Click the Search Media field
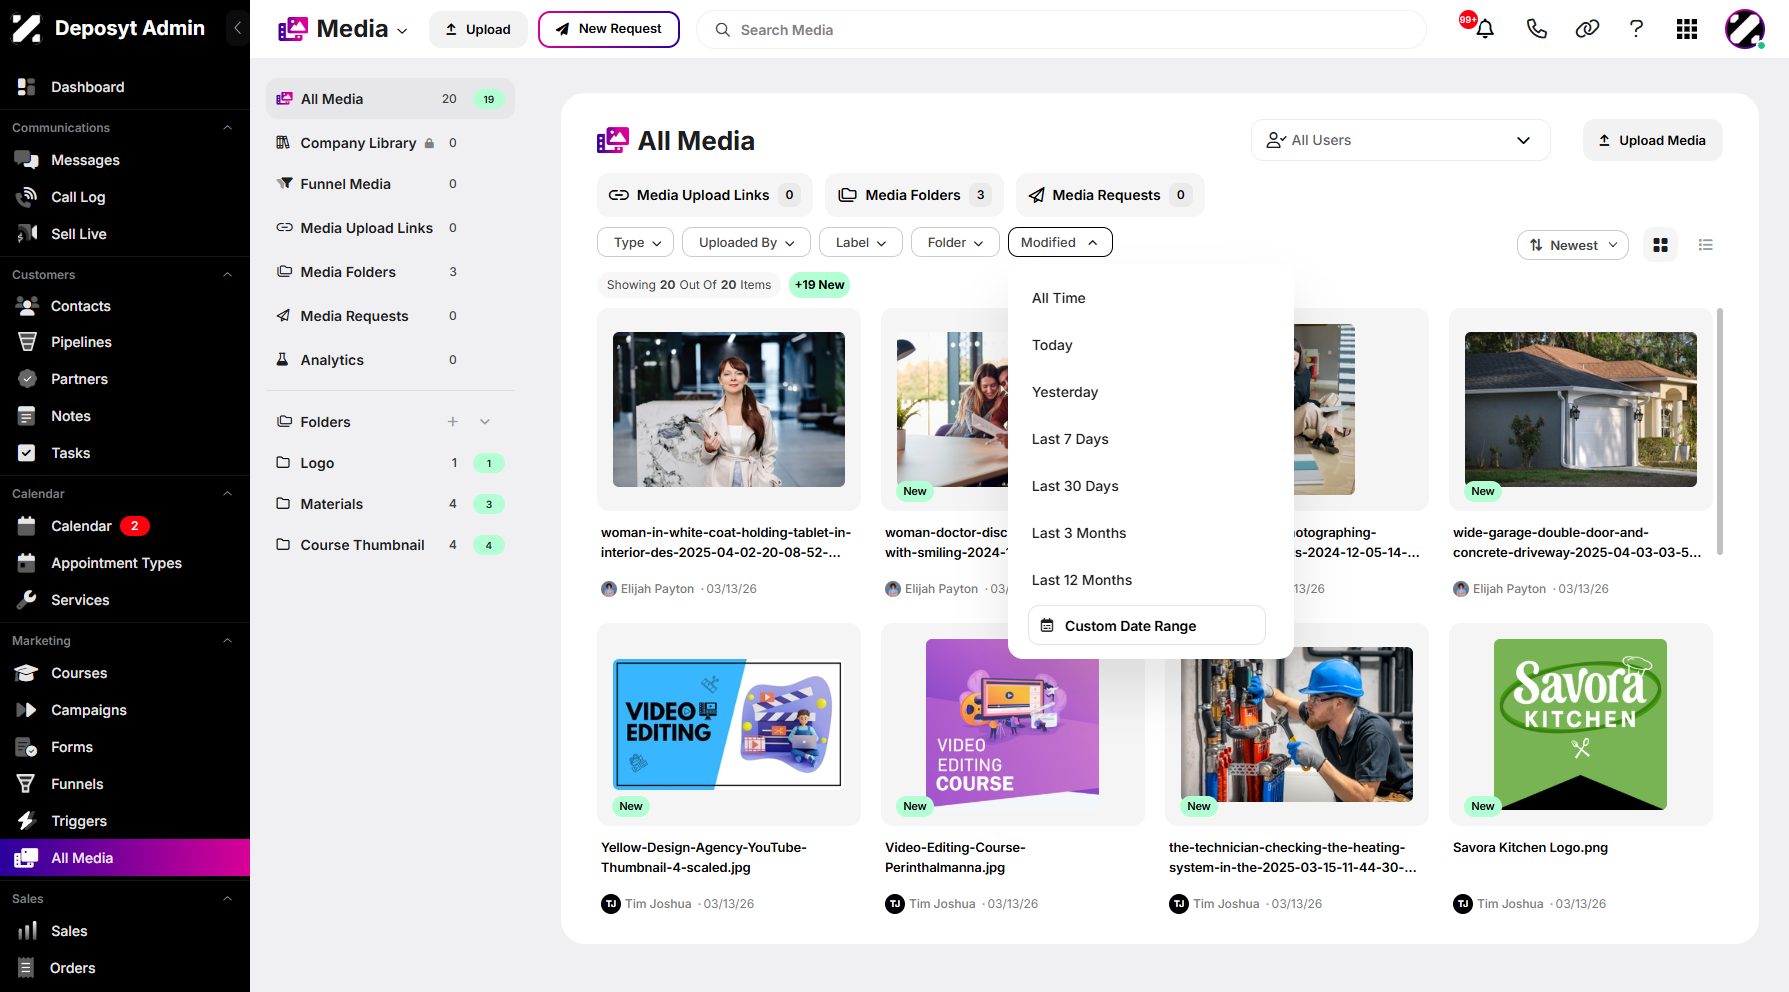Image resolution: width=1789 pixels, height=992 pixels. tap(1061, 30)
